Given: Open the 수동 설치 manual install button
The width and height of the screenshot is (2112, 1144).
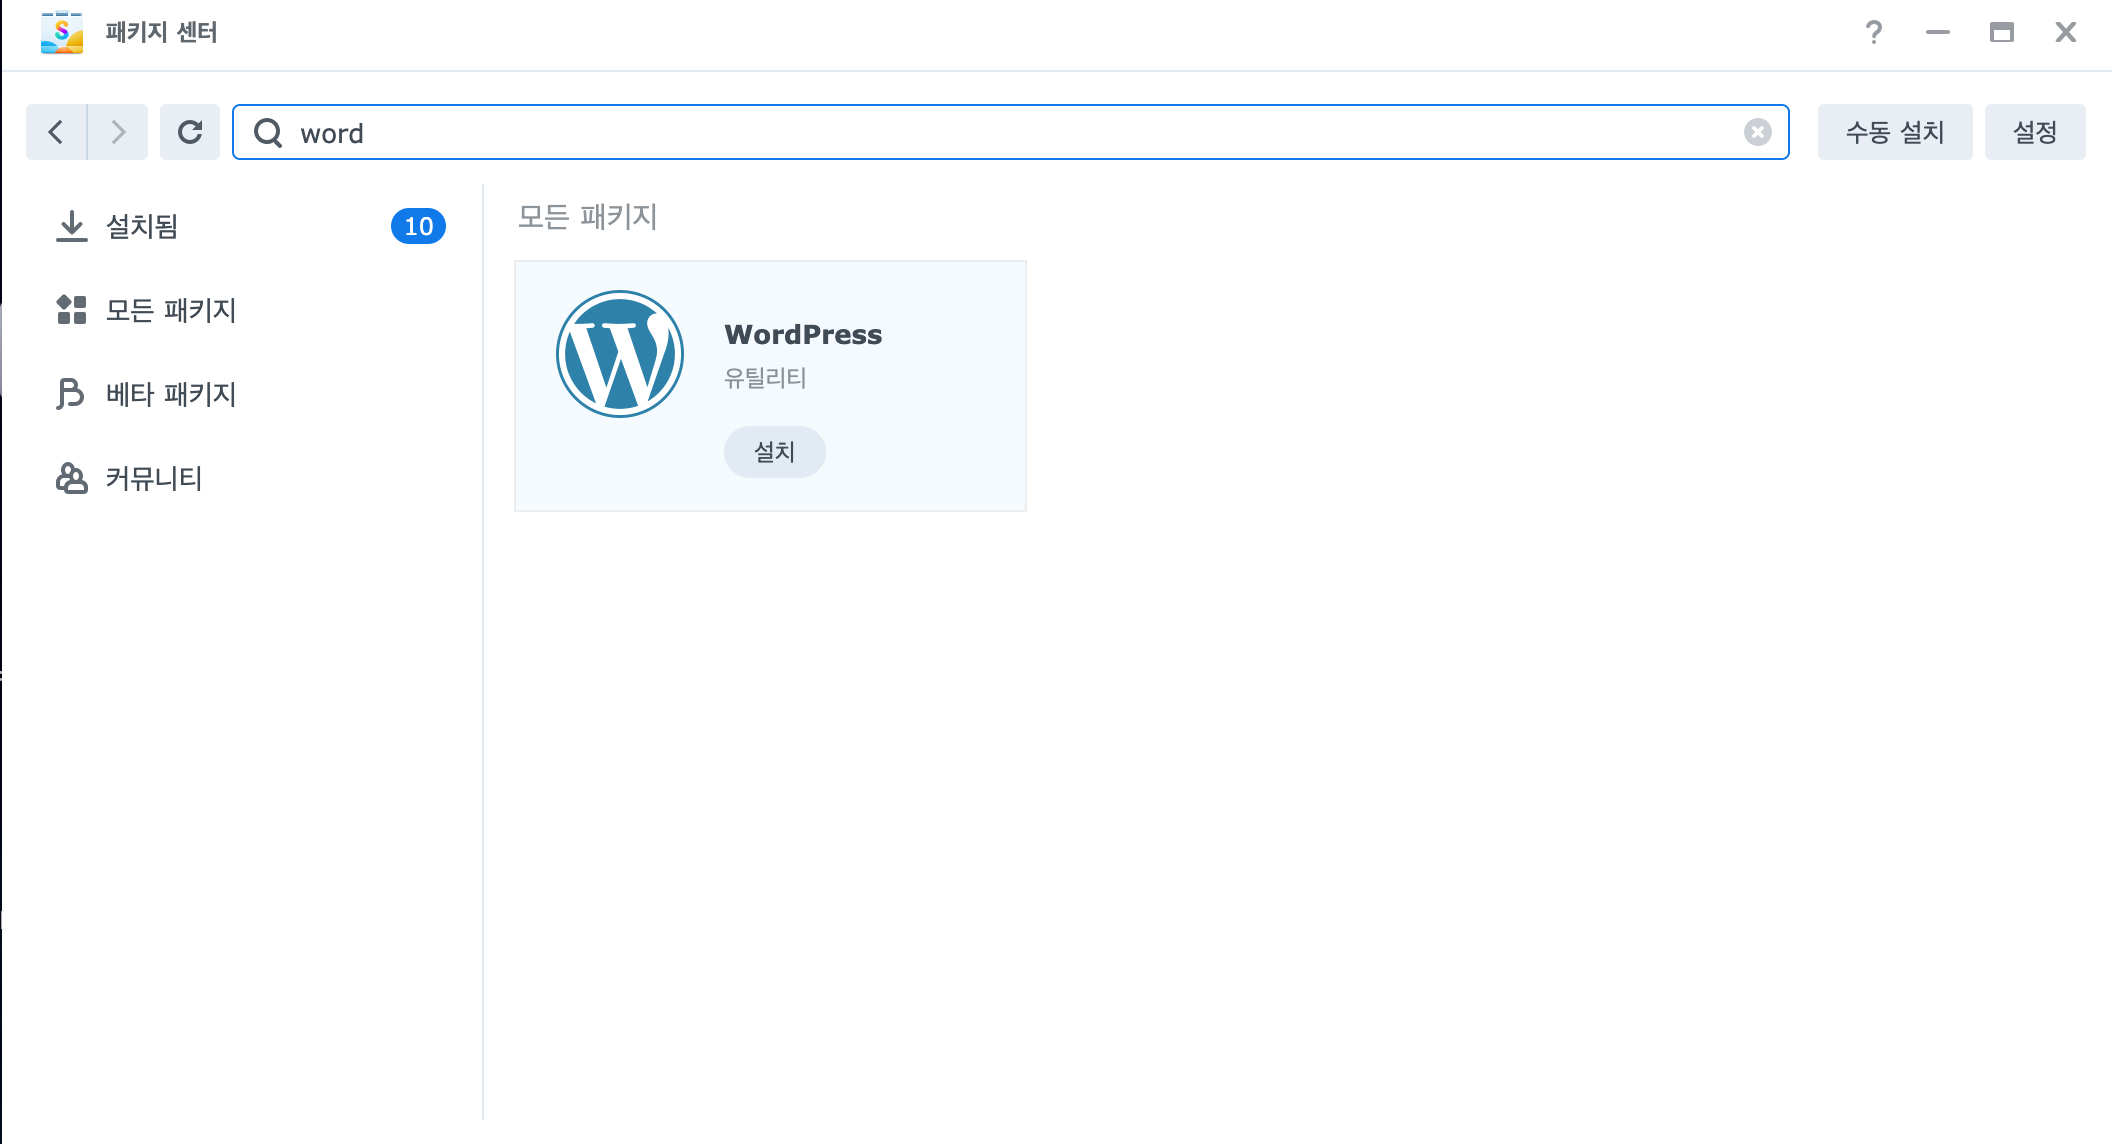Looking at the screenshot, I should tap(1895, 132).
